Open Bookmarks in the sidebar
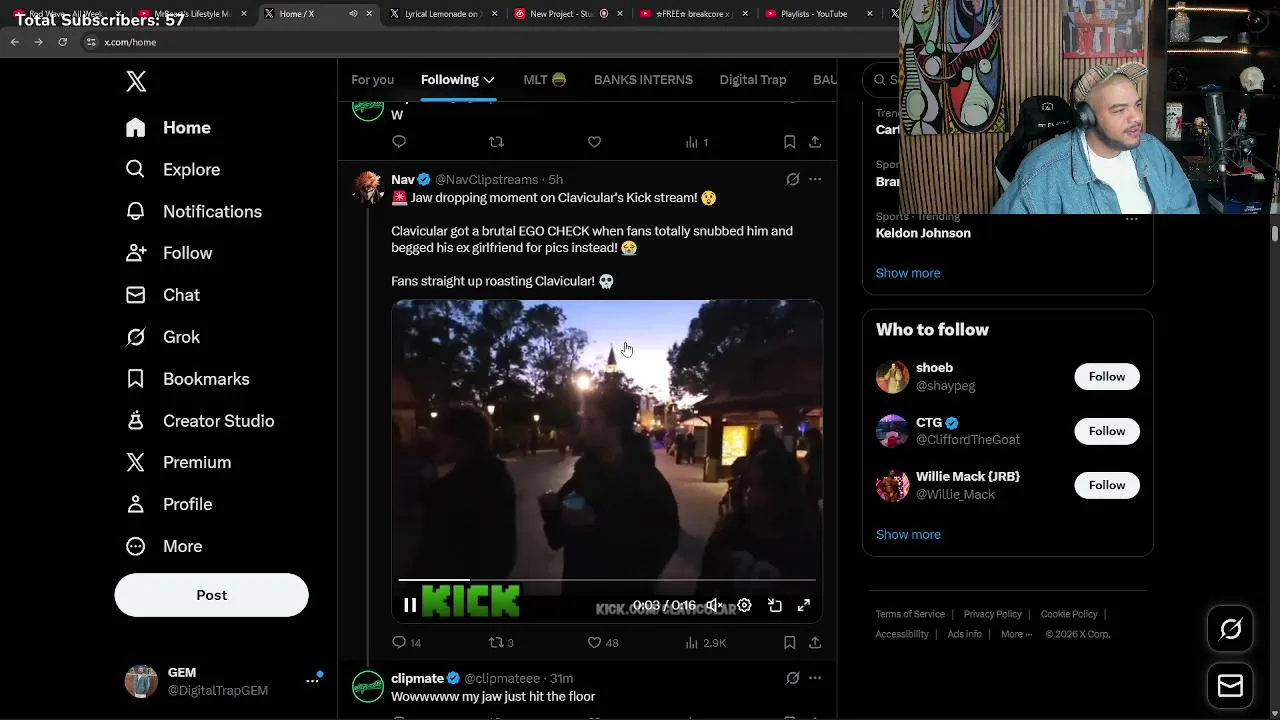Viewport: 1280px width, 720px height. [187, 380]
